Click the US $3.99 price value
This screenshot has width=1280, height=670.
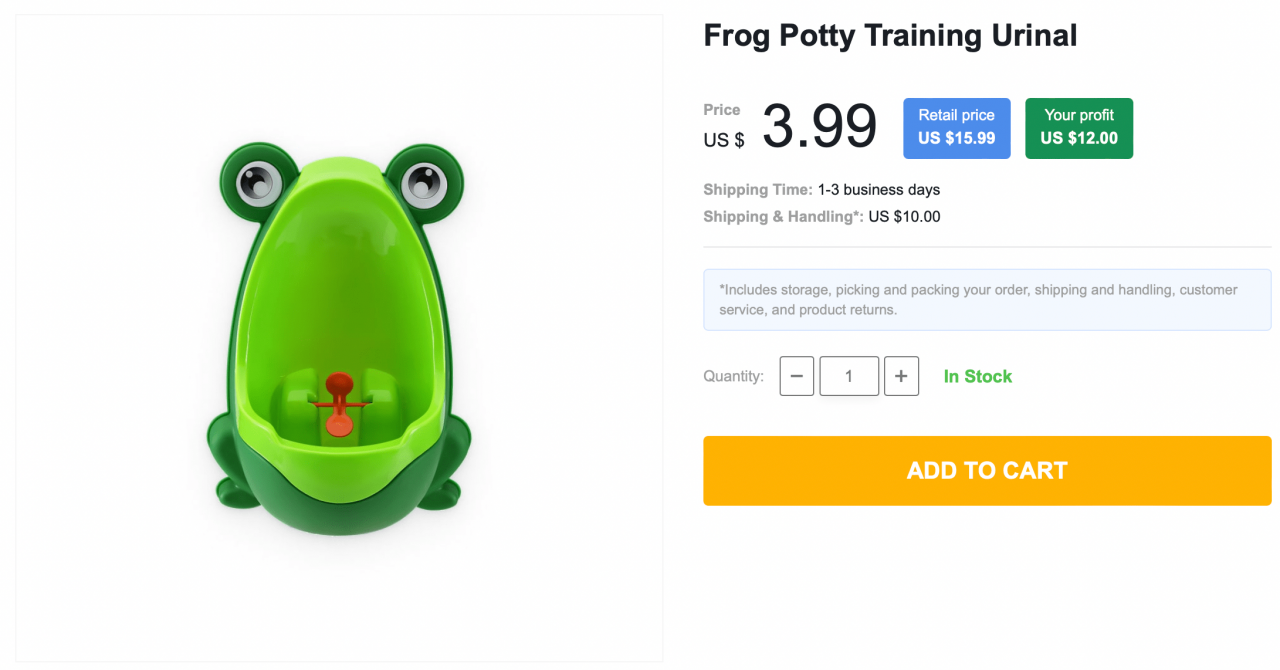[x=818, y=126]
